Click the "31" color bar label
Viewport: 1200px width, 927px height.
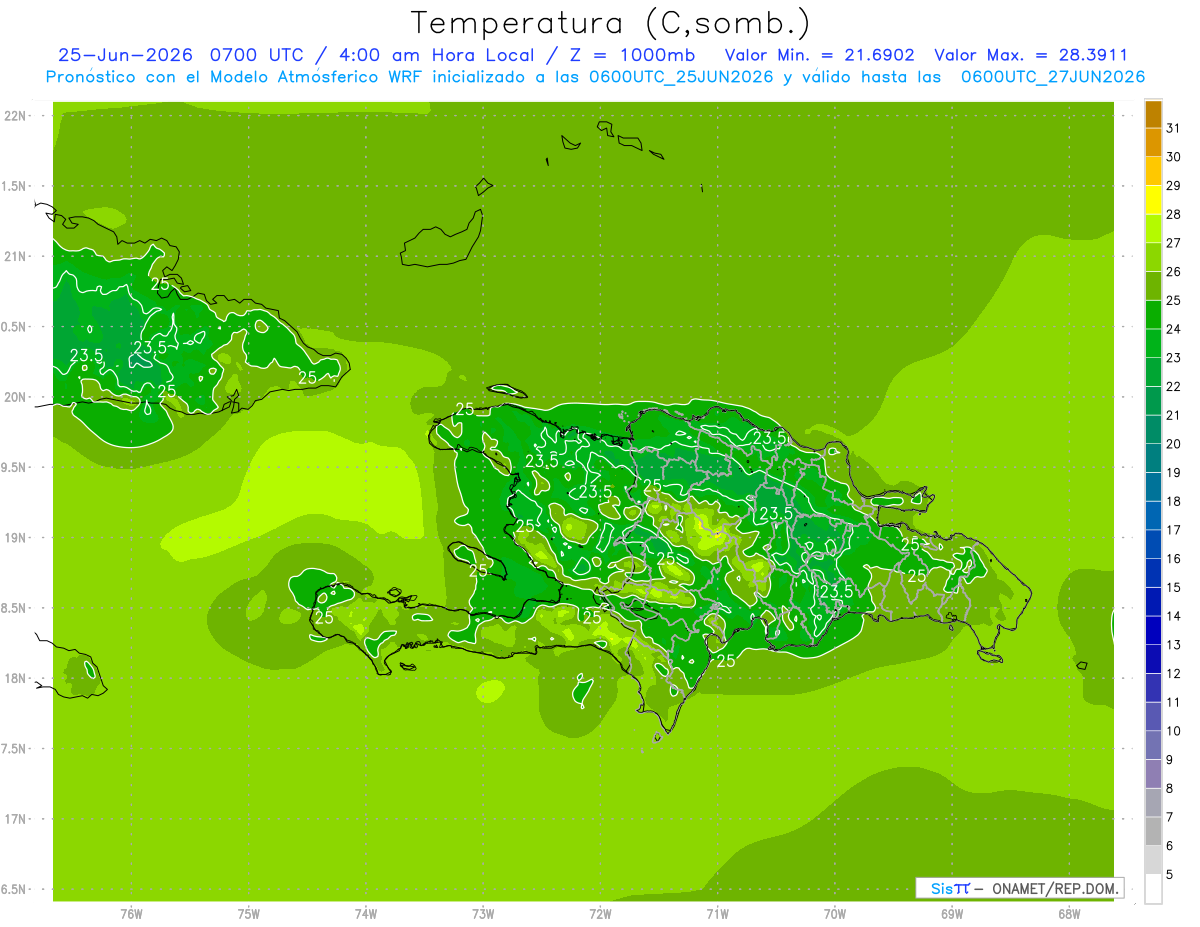point(1174,128)
